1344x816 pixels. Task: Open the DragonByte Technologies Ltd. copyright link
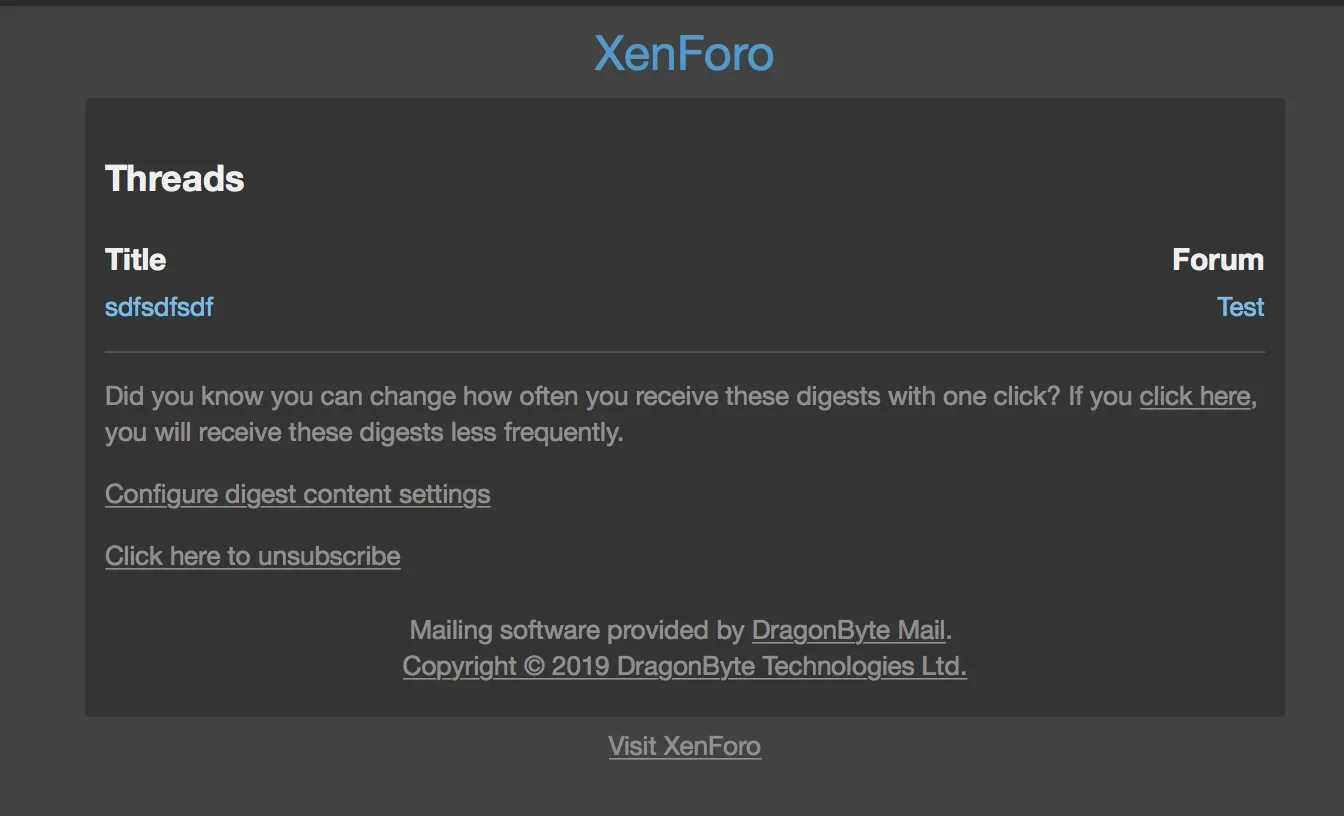pyautogui.click(x=685, y=666)
